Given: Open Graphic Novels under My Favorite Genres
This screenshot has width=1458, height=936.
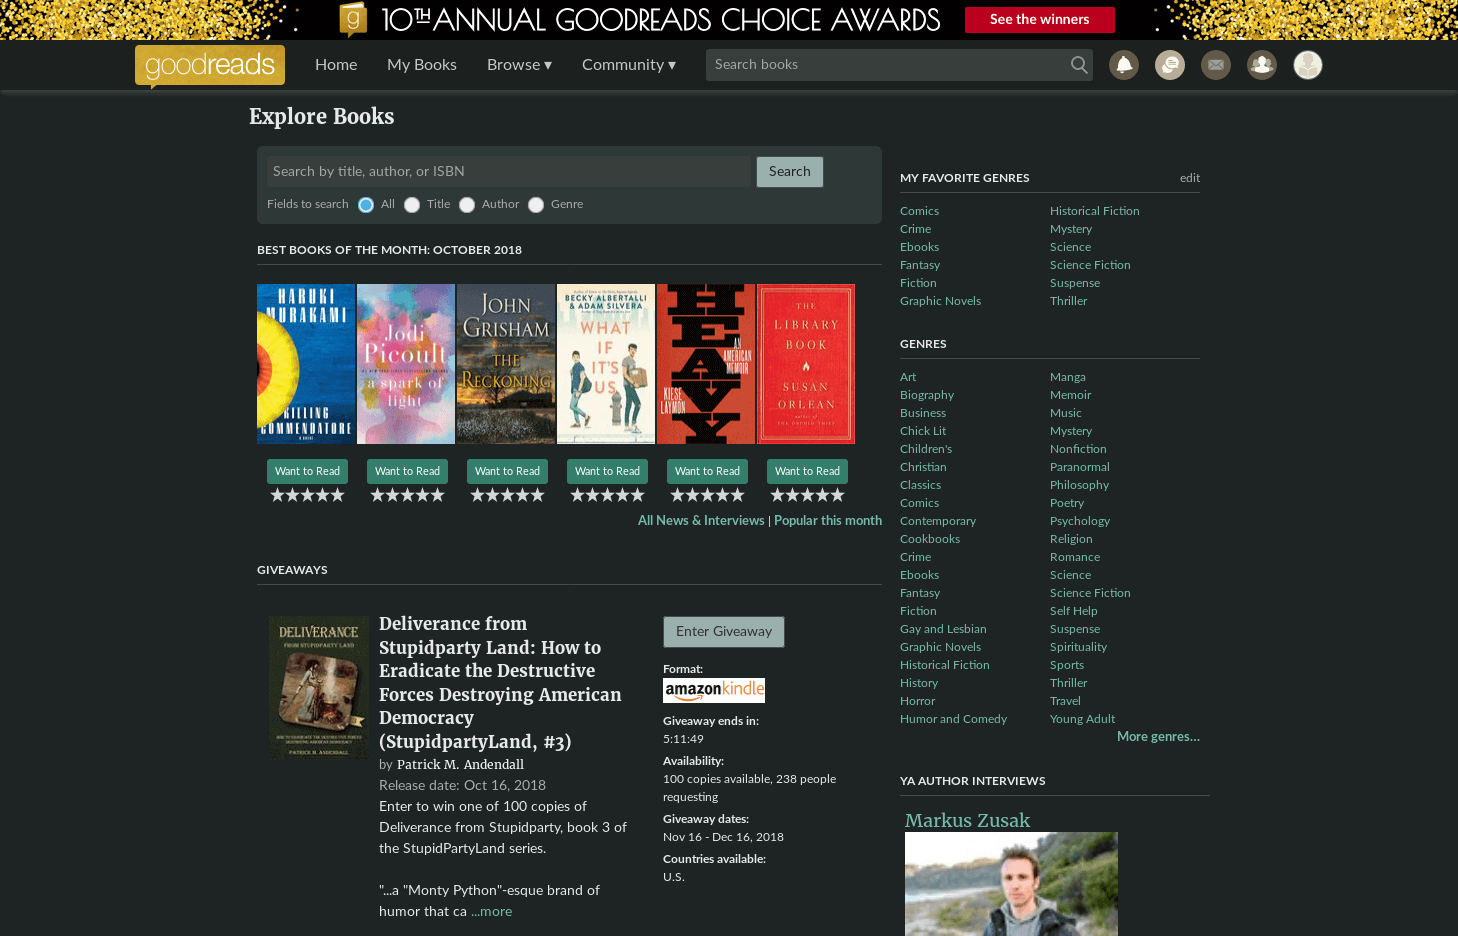Looking at the screenshot, I should tap(940, 301).
